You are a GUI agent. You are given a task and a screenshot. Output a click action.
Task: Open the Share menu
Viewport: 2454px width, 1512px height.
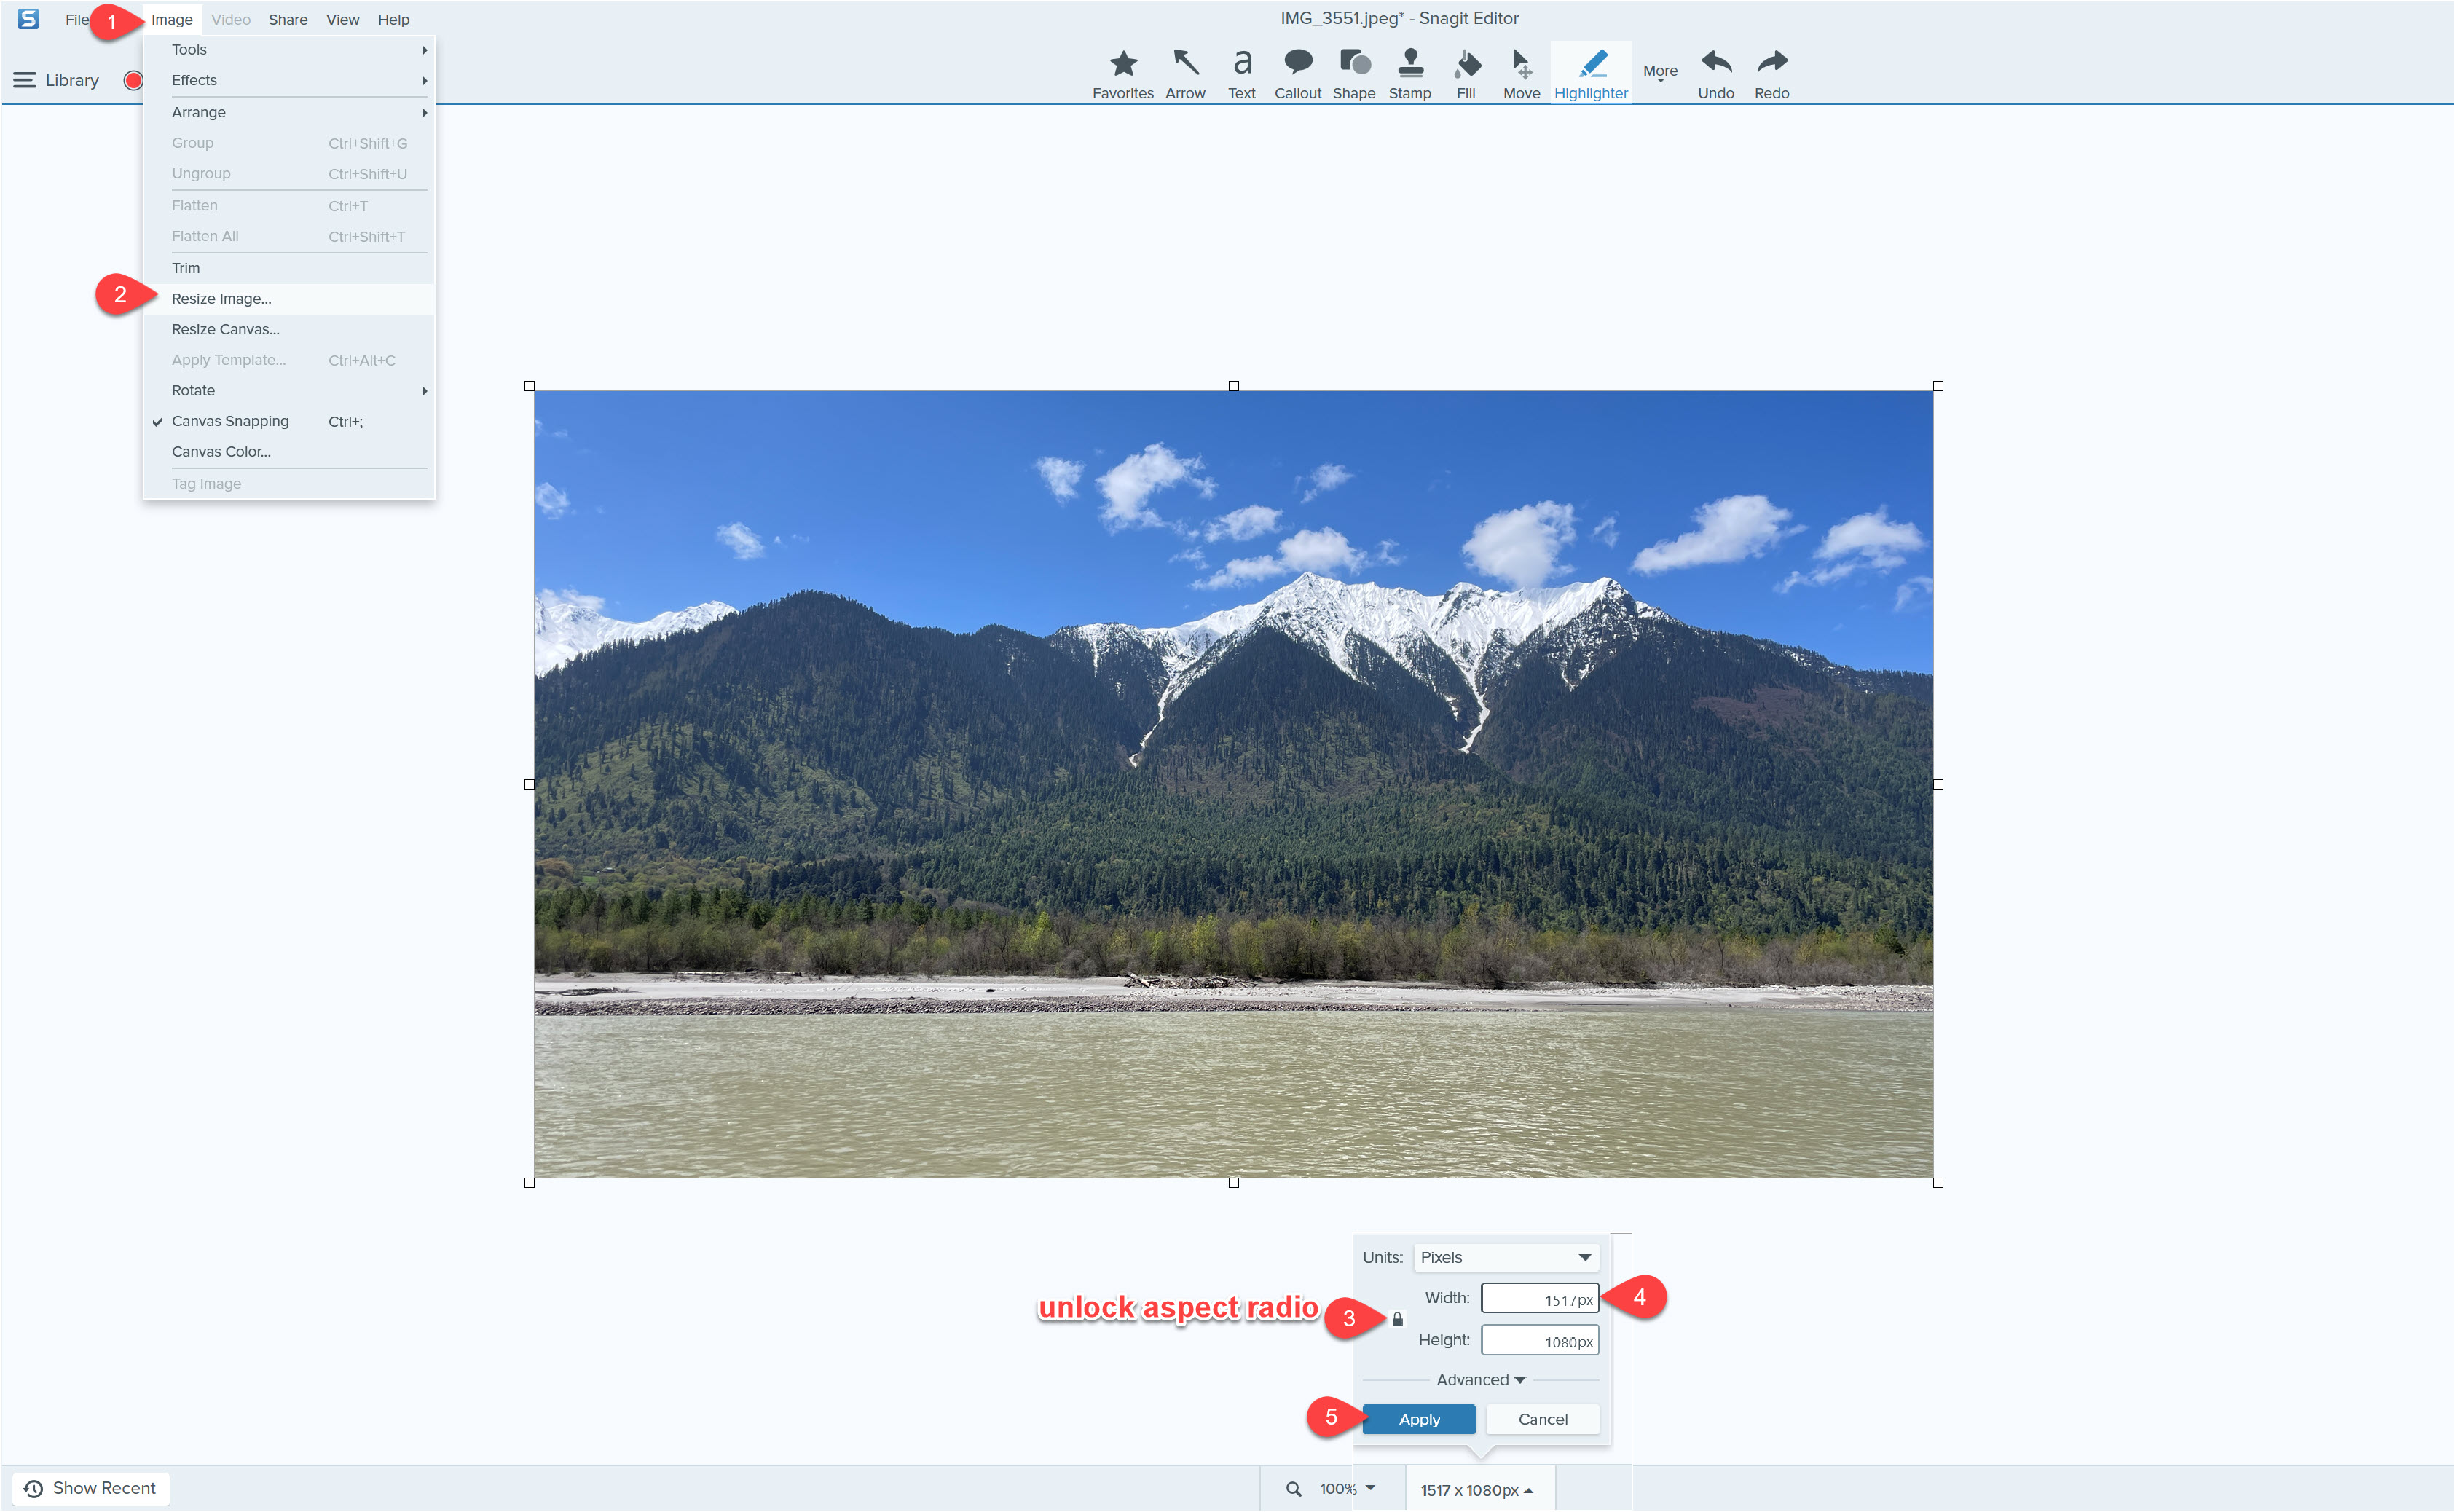[287, 19]
